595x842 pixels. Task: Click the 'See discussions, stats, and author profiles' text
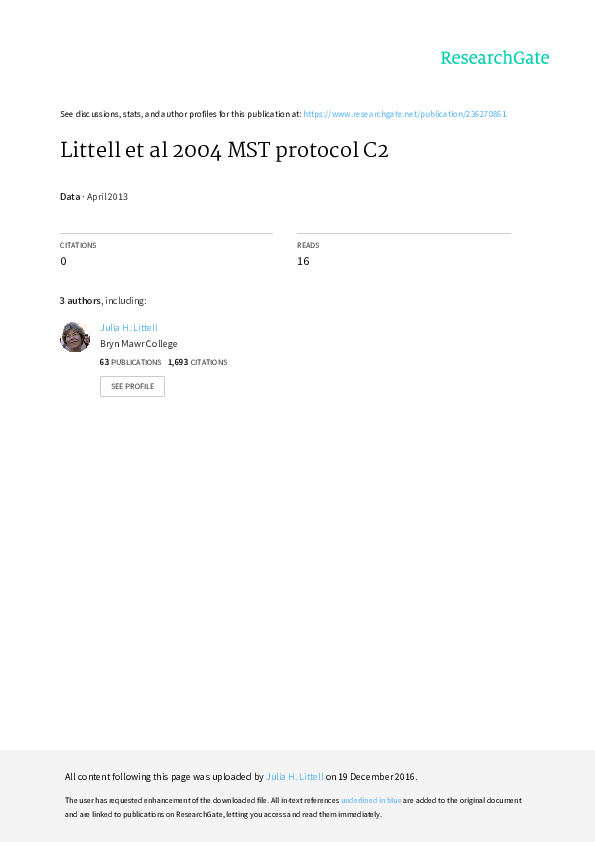(180, 114)
